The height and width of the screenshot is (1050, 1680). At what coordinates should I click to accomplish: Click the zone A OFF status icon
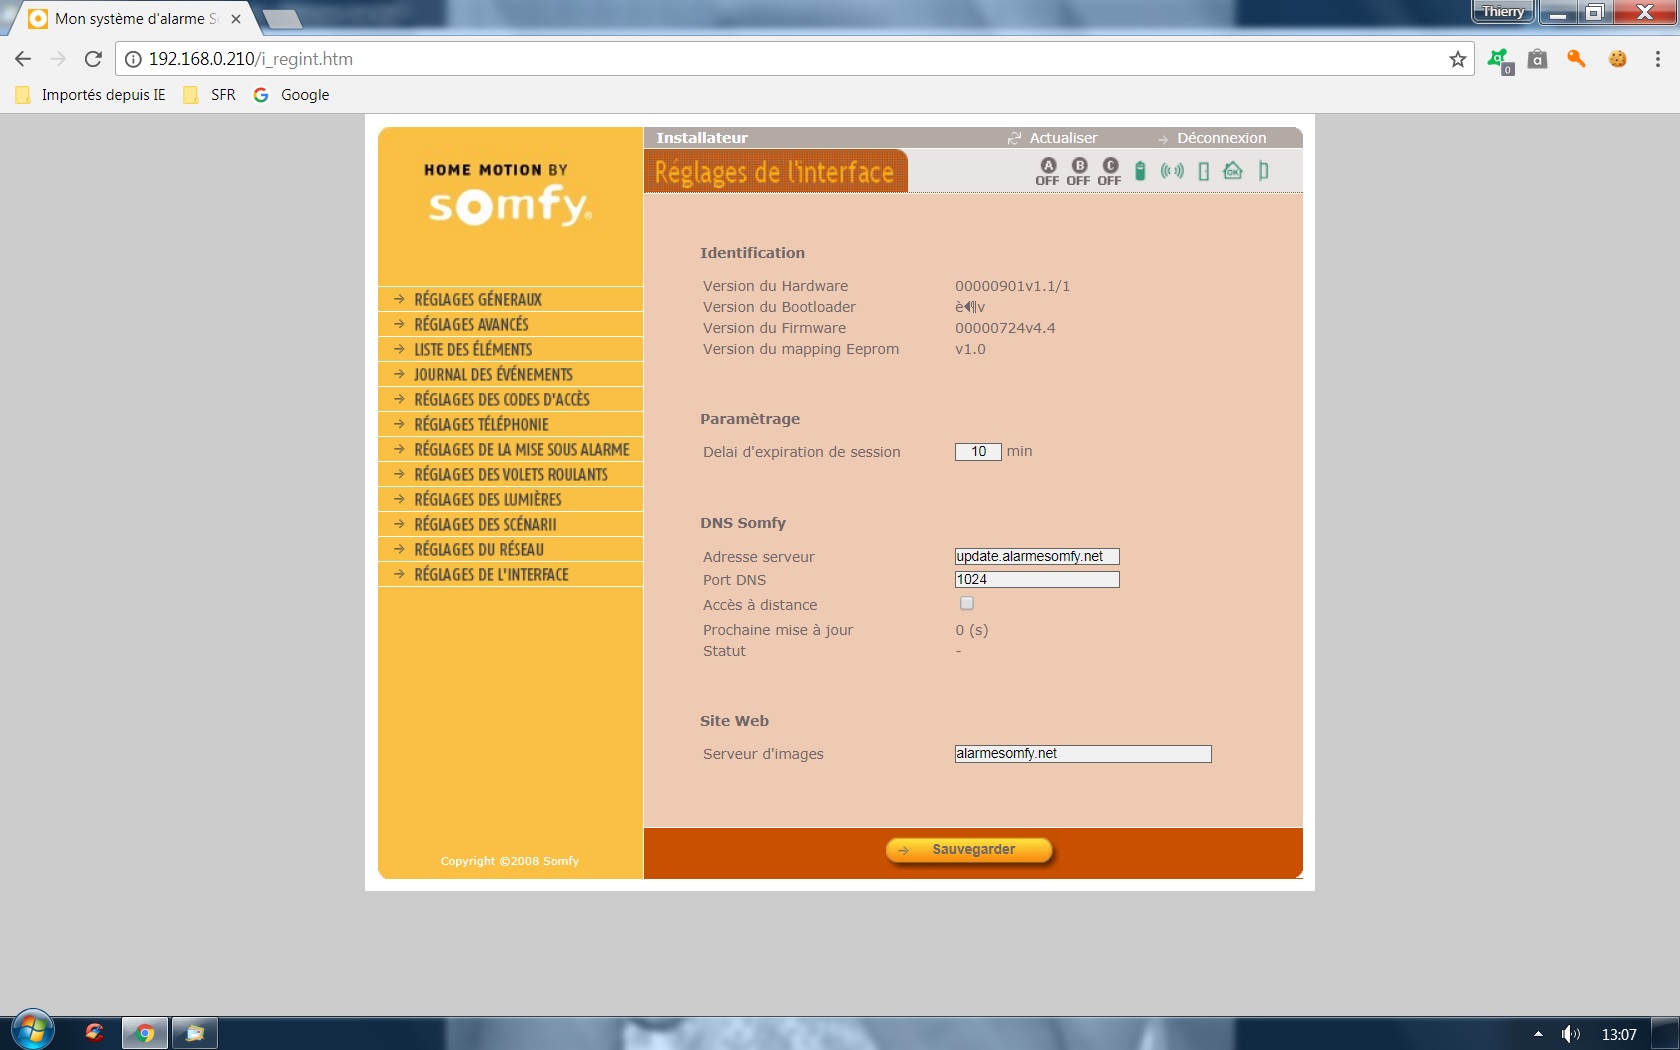[x=1047, y=171]
